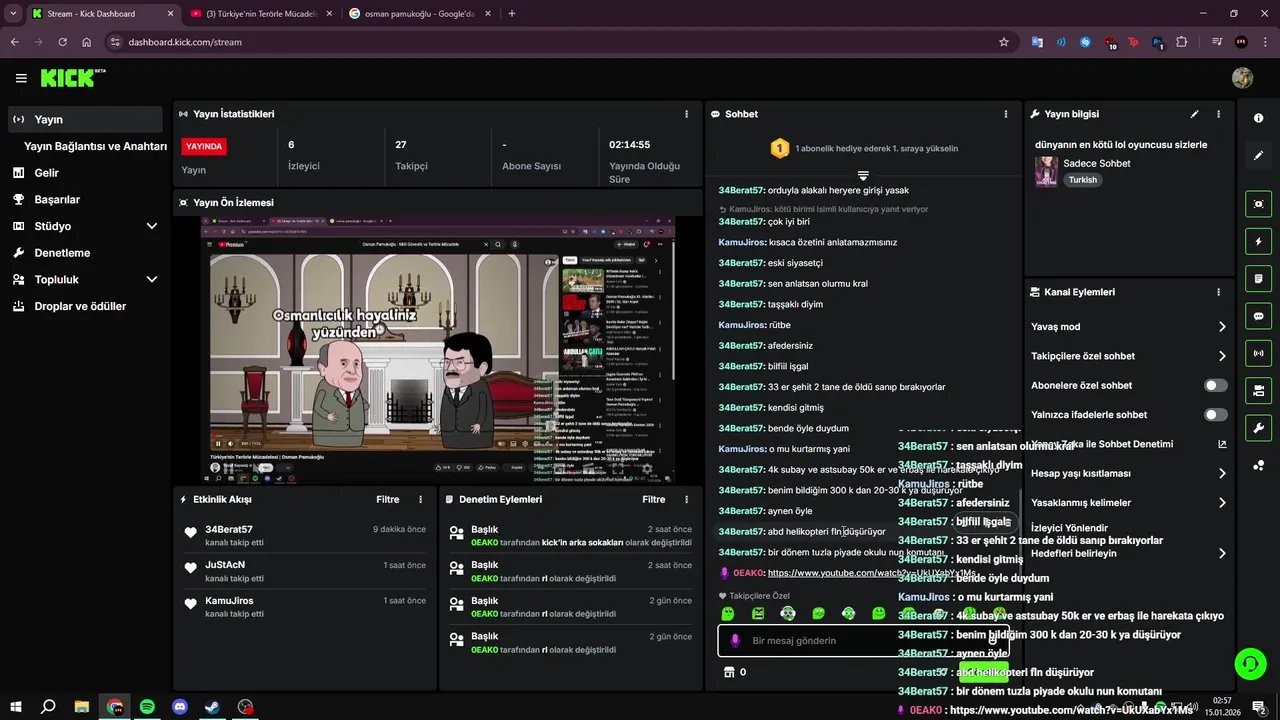Open the Windows Start menu
The width and height of the screenshot is (1280, 720).
click(x=15, y=707)
